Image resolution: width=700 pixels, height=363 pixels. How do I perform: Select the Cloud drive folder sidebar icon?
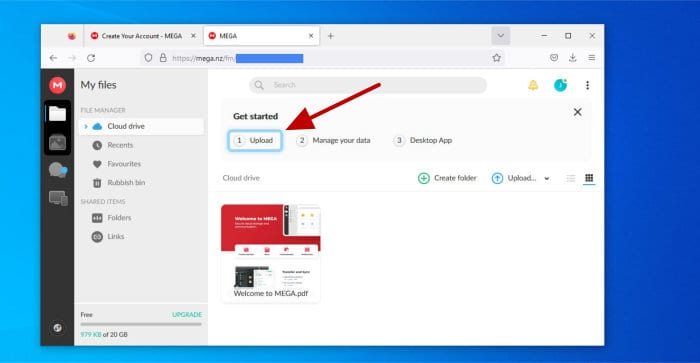(x=58, y=114)
